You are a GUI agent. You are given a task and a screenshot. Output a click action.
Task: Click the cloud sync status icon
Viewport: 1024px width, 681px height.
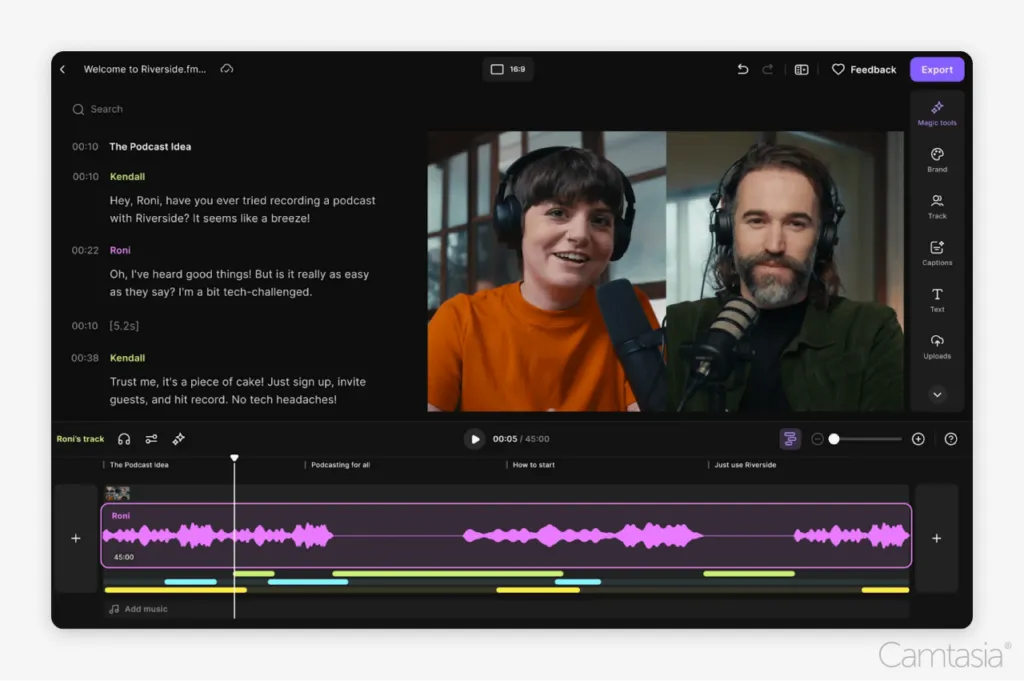pos(227,69)
